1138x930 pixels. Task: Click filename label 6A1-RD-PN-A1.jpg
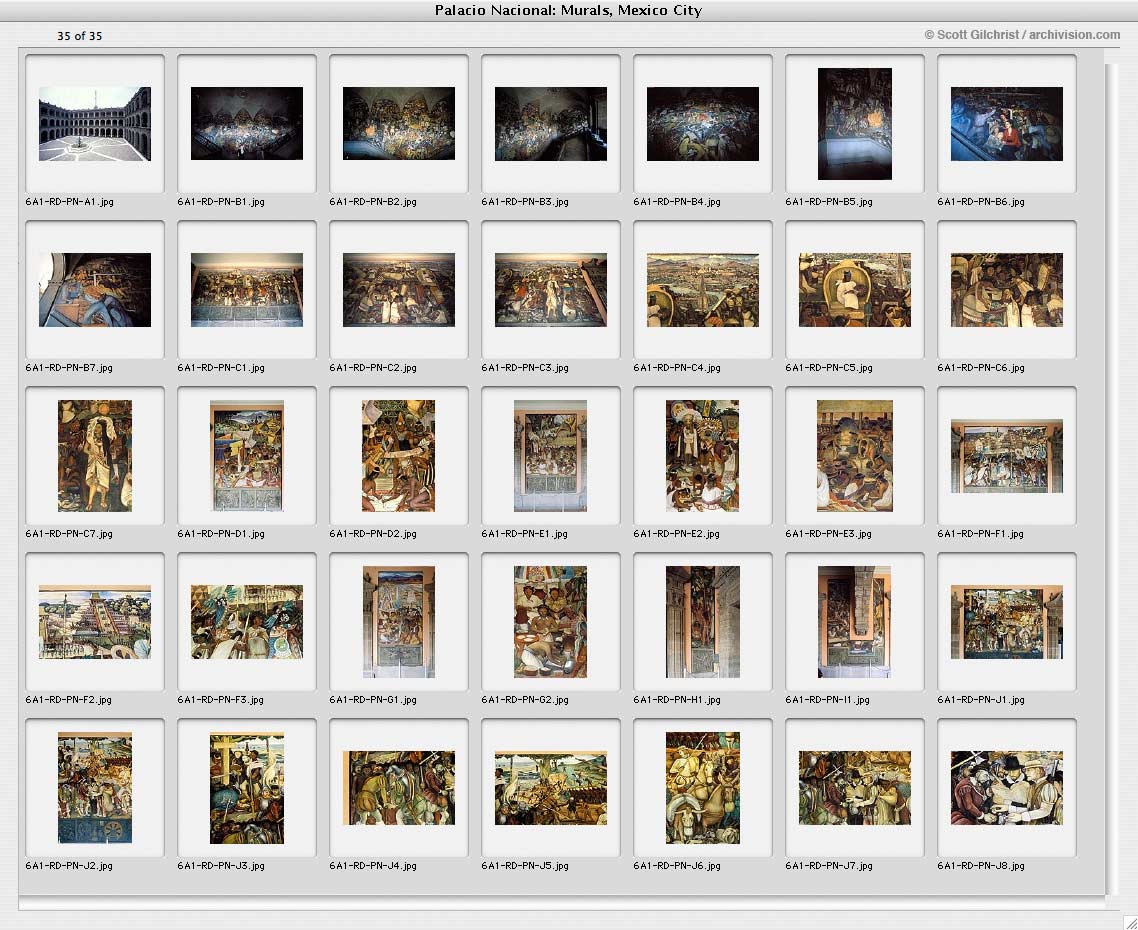tap(70, 202)
